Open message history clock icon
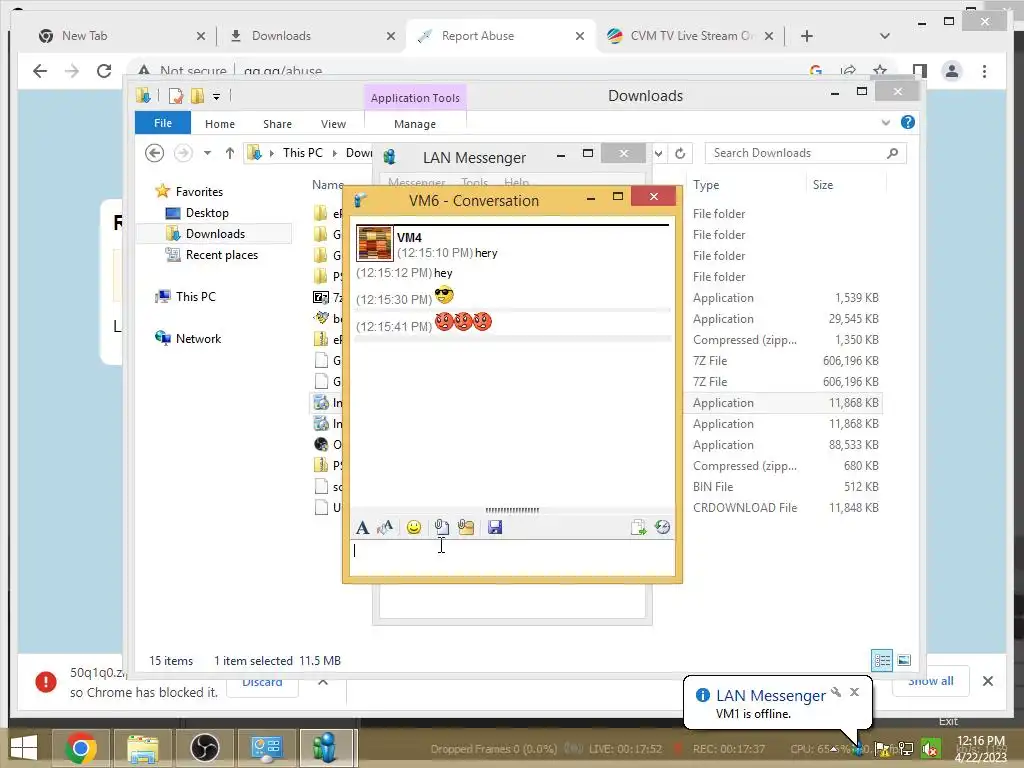This screenshot has height=768, width=1024. [662, 527]
